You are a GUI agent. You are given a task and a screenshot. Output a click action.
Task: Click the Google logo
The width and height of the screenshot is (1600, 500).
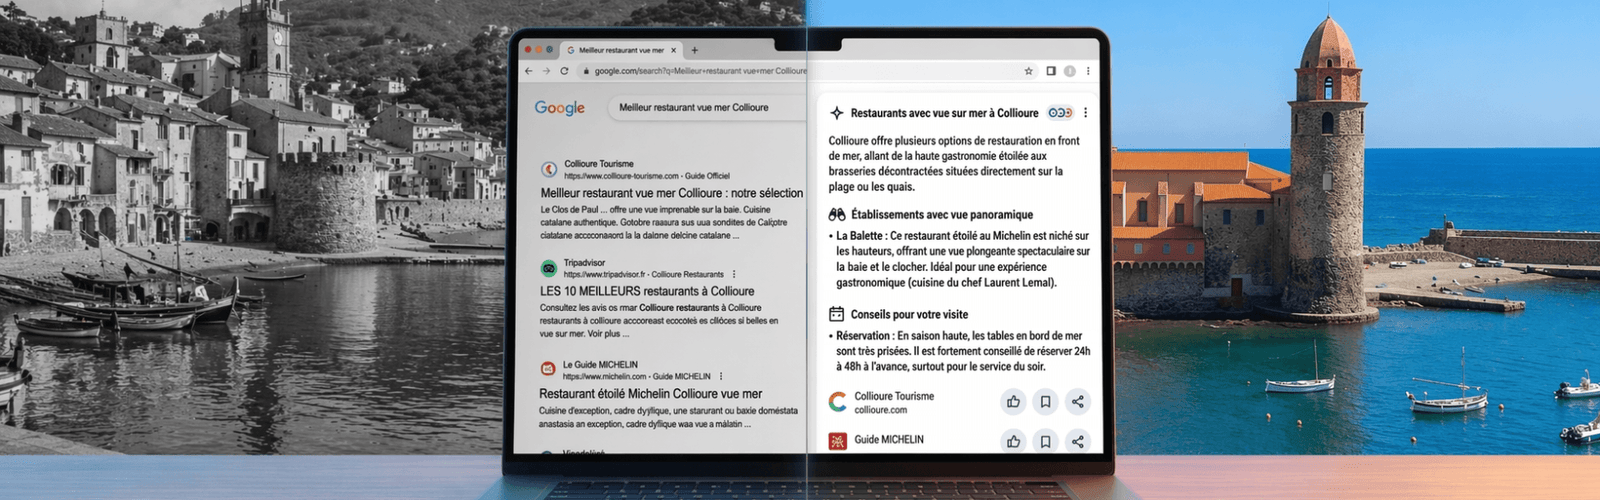pos(559,108)
